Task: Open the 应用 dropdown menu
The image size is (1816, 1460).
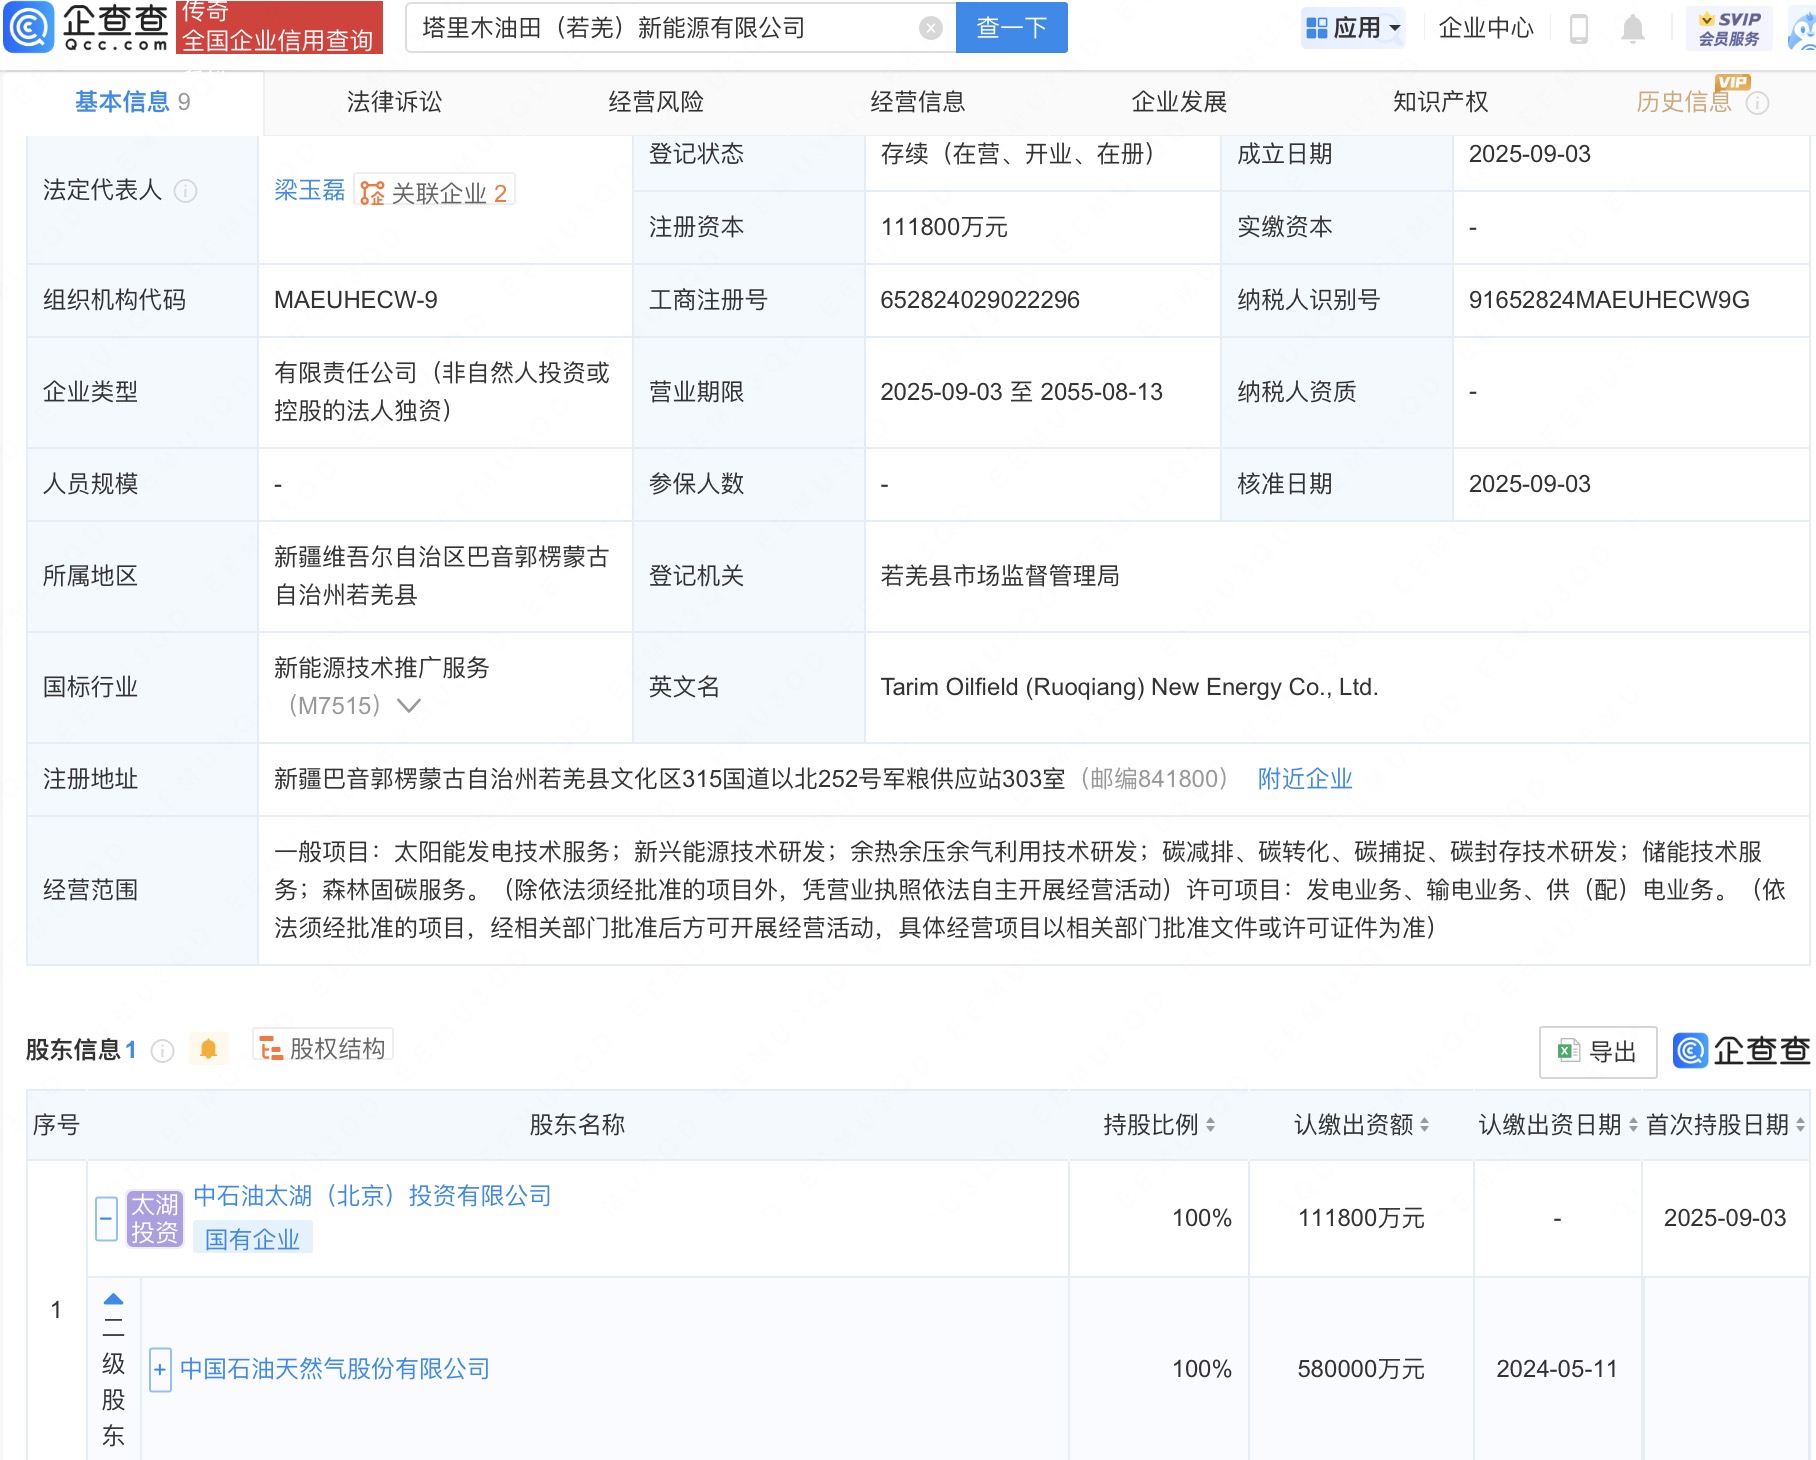Action: coord(1354,28)
